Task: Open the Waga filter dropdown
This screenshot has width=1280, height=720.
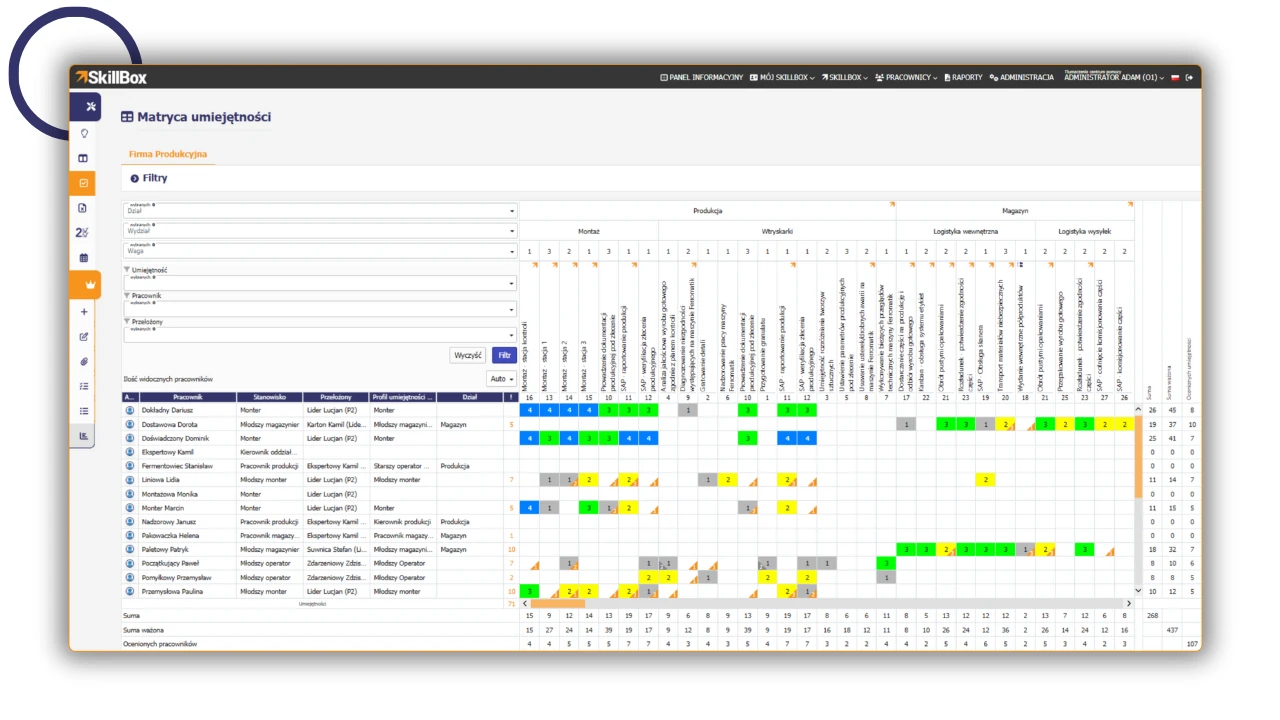Action: pos(319,251)
